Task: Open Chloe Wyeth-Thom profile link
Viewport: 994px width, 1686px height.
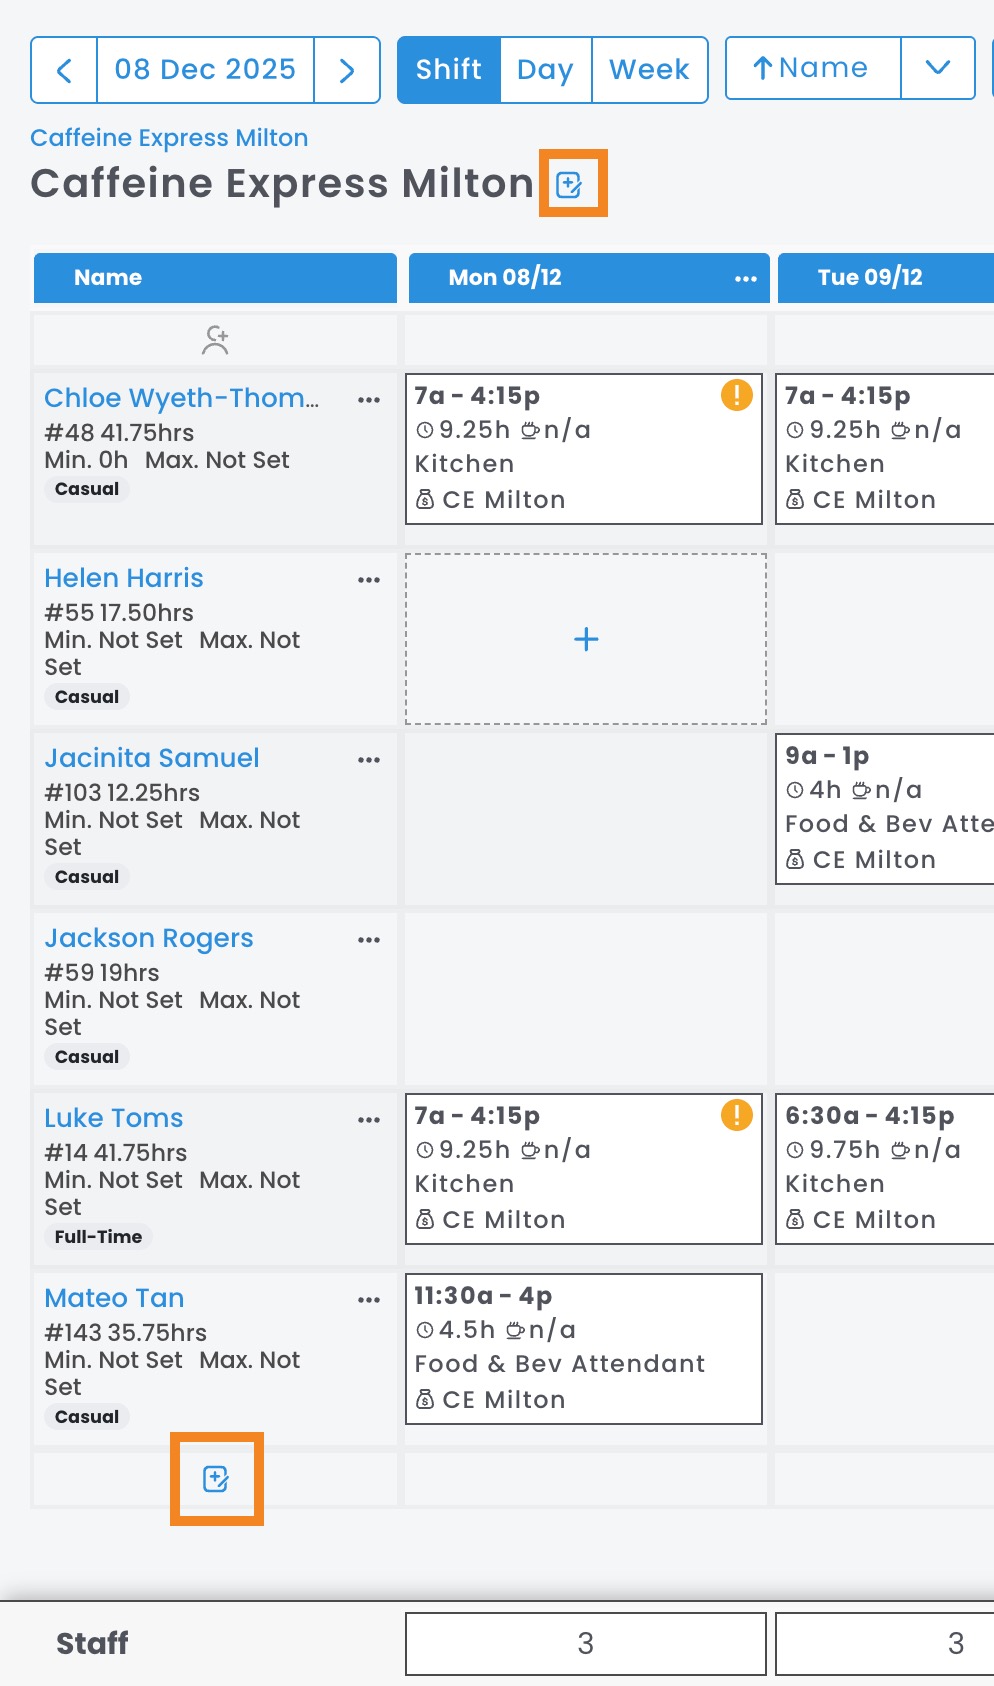Action: tap(181, 398)
